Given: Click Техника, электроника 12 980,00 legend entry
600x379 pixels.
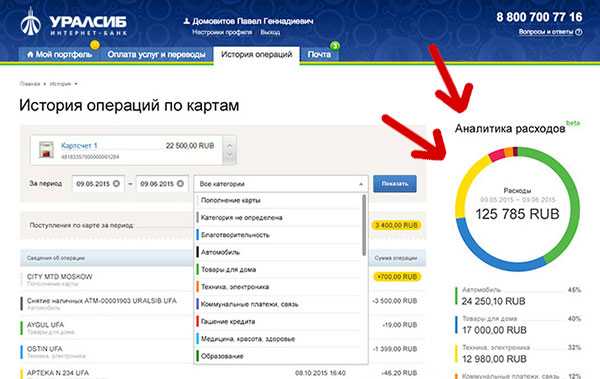Looking at the screenshot, I should pos(518,353).
